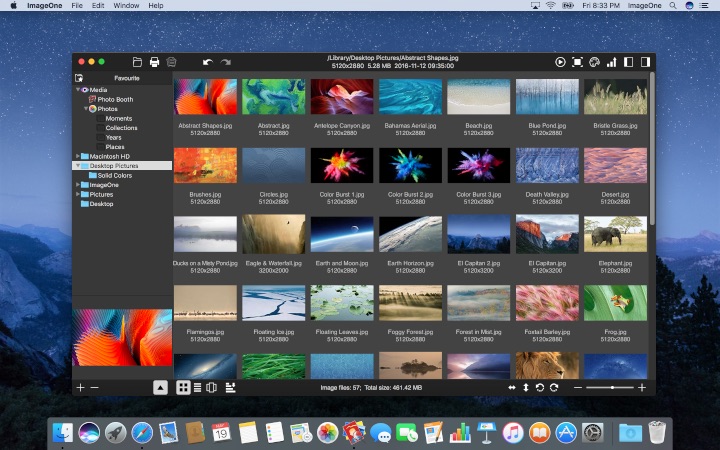Flip image vertically icon
The width and height of the screenshot is (720, 450).
click(x=526, y=388)
